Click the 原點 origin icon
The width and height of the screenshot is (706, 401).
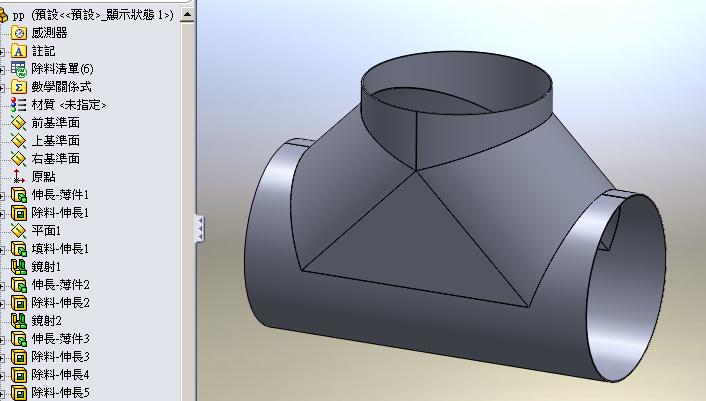pyautogui.click(x=18, y=177)
